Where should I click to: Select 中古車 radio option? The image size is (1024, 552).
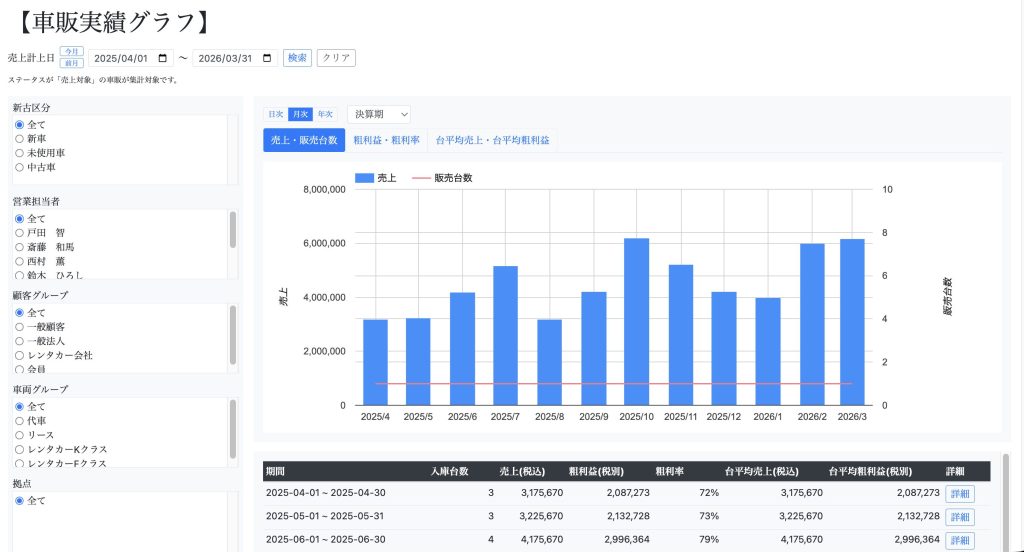[x=19, y=167]
